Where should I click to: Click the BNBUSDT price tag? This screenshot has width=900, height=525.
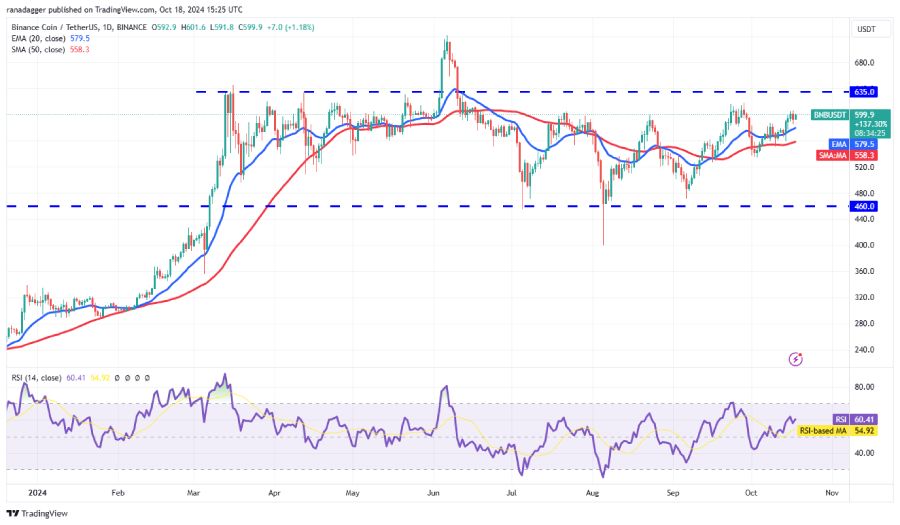pyautogui.click(x=830, y=115)
